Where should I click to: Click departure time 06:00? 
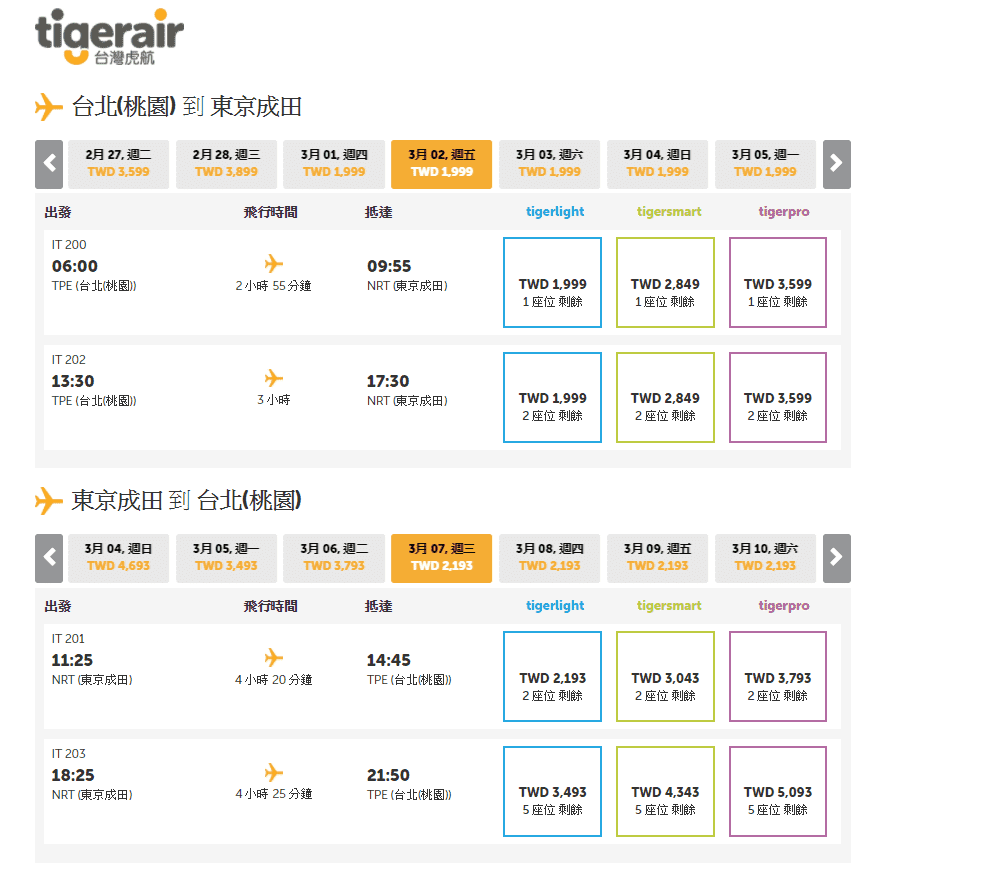pos(74,266)
